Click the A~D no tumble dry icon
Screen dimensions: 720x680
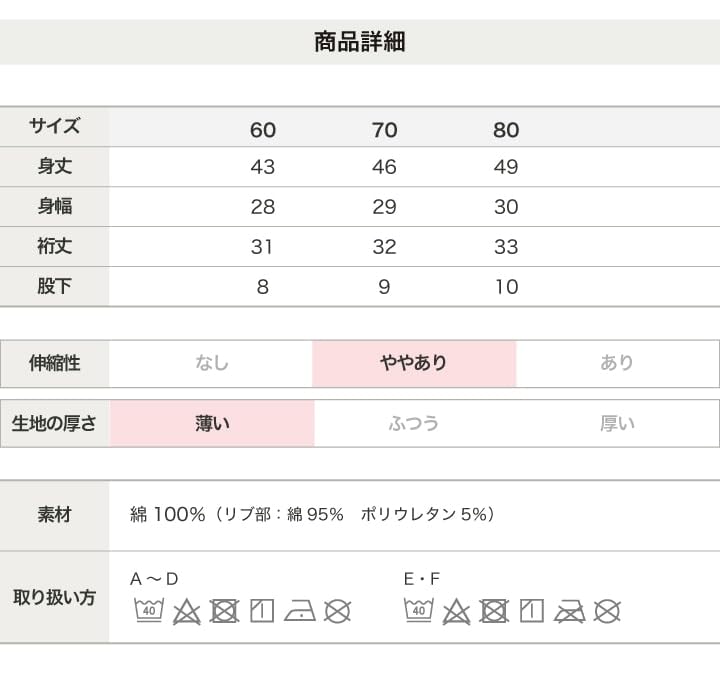pos(225,611)
